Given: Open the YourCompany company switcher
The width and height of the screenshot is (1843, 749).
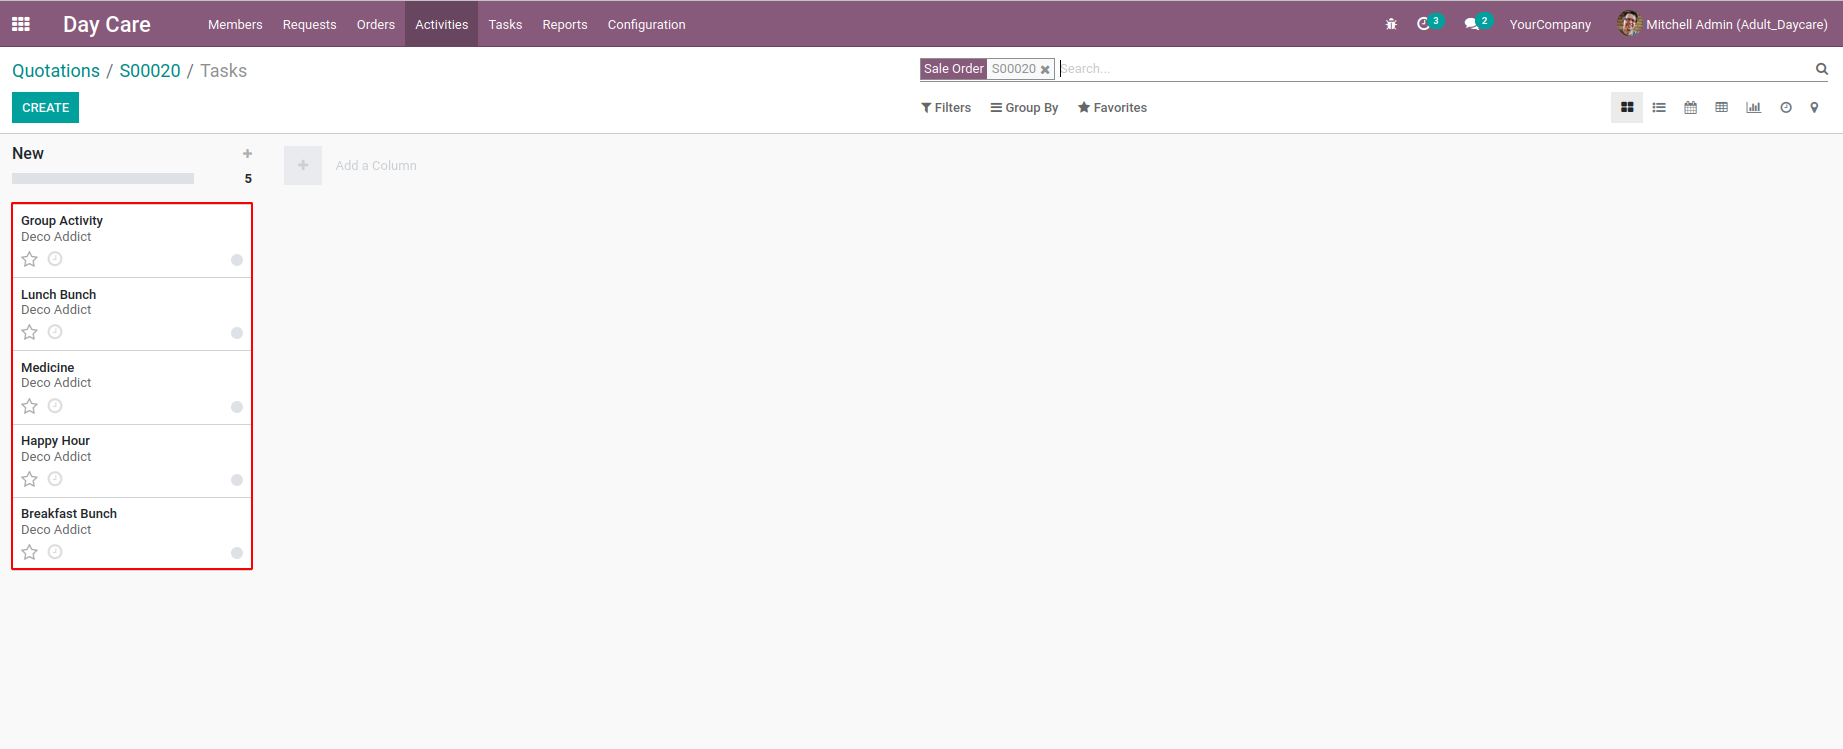Looking at the screenshot, I should [1550, 25].
